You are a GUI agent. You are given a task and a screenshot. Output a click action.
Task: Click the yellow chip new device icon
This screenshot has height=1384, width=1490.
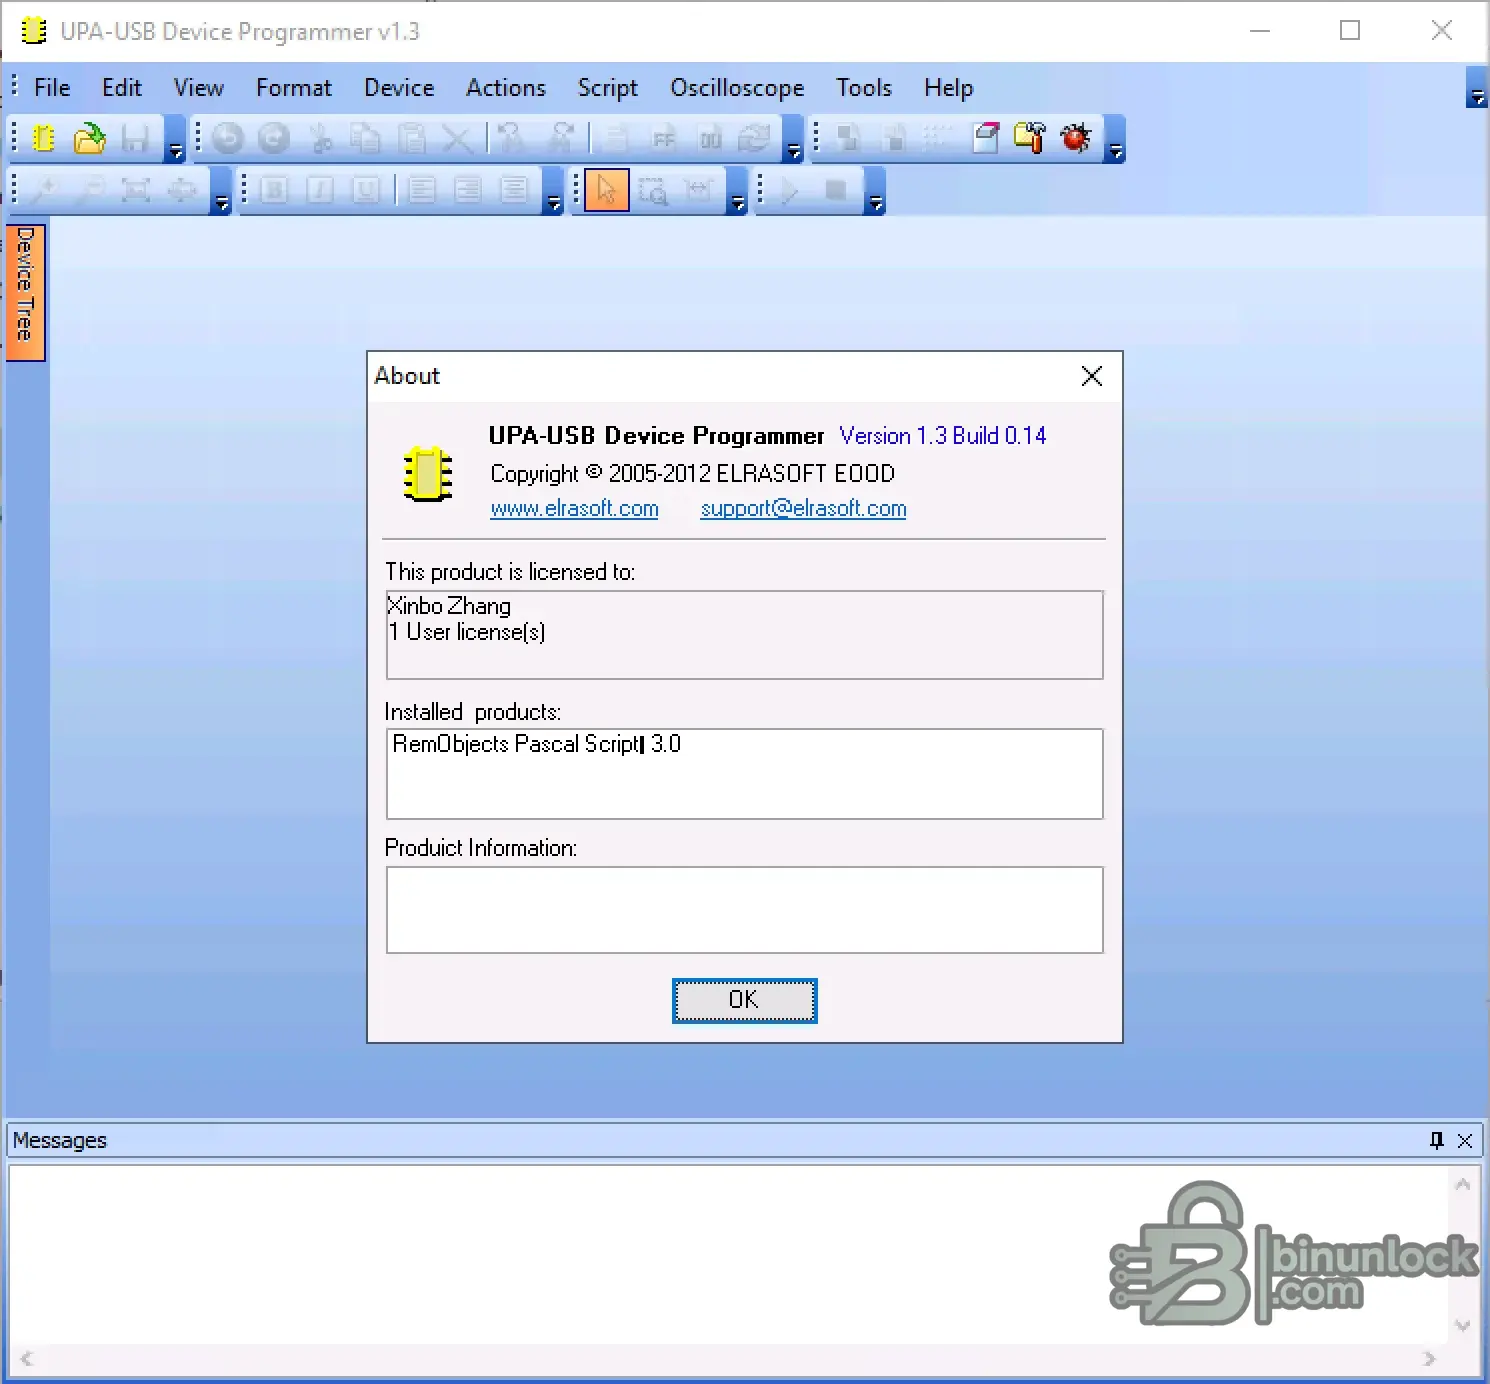tap(43, 138)
